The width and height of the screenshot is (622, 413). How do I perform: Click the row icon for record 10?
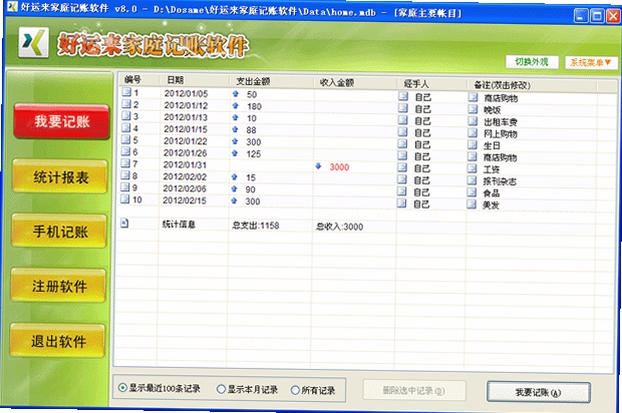pyautogui.click(x=125, y=199)
